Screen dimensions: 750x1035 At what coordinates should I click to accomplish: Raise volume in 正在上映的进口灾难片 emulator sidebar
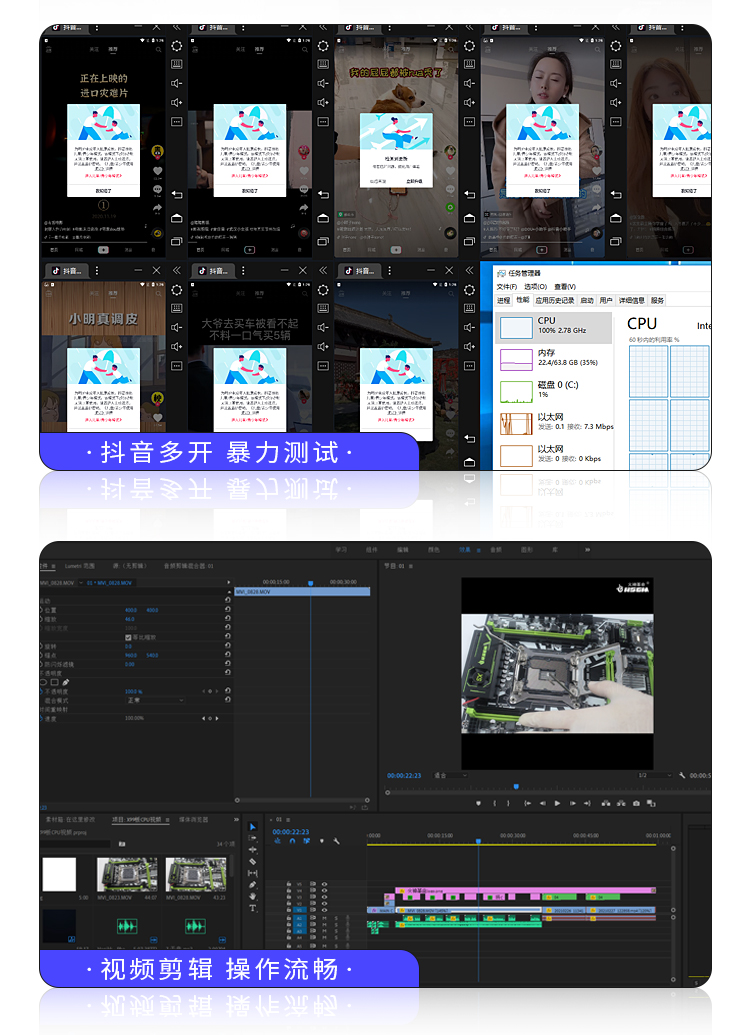tap(176, 102)
